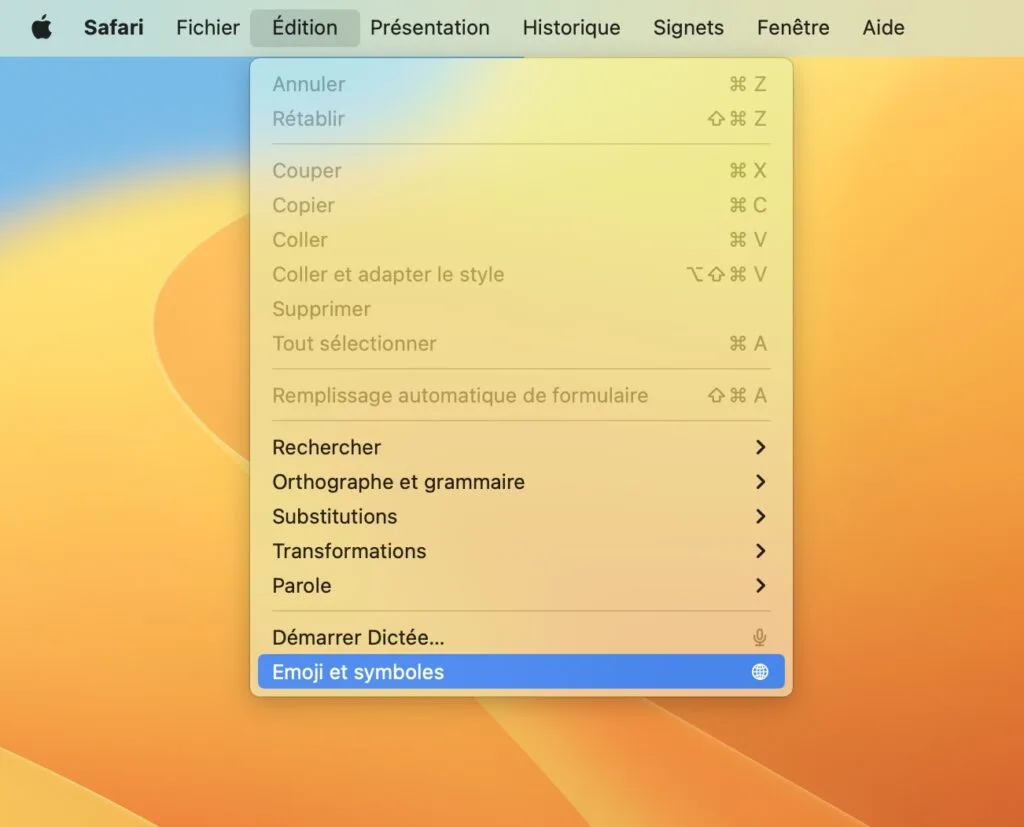
Task: Choose Rétablir menu entry
Action: [x=521, y=119]
